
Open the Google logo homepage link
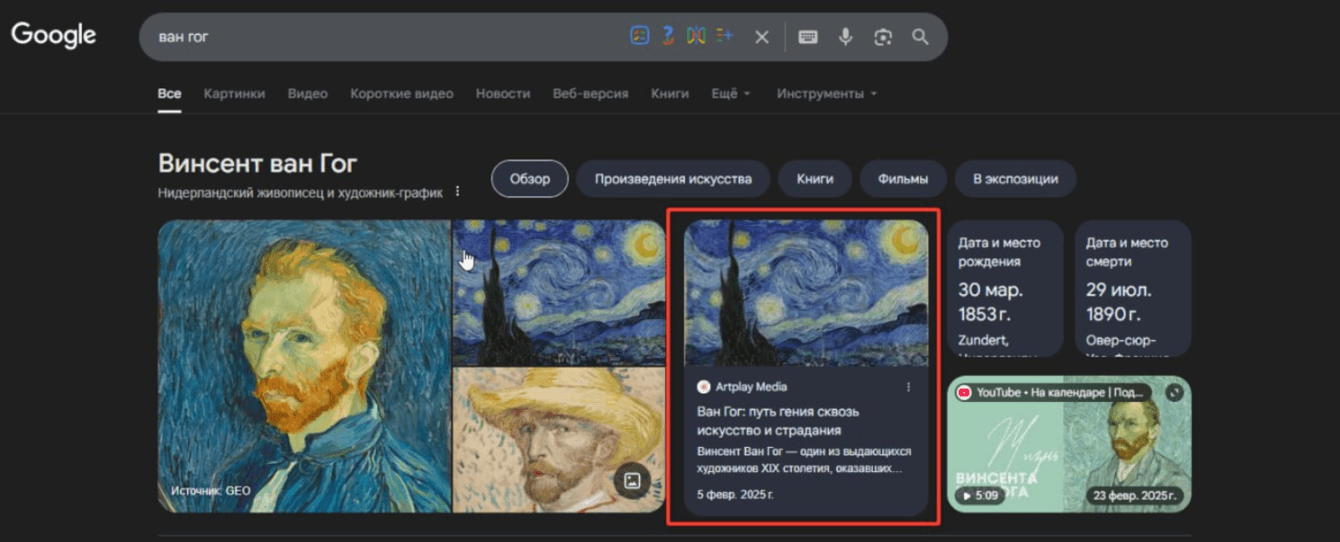pyautogui.click(x=54, y=35)
